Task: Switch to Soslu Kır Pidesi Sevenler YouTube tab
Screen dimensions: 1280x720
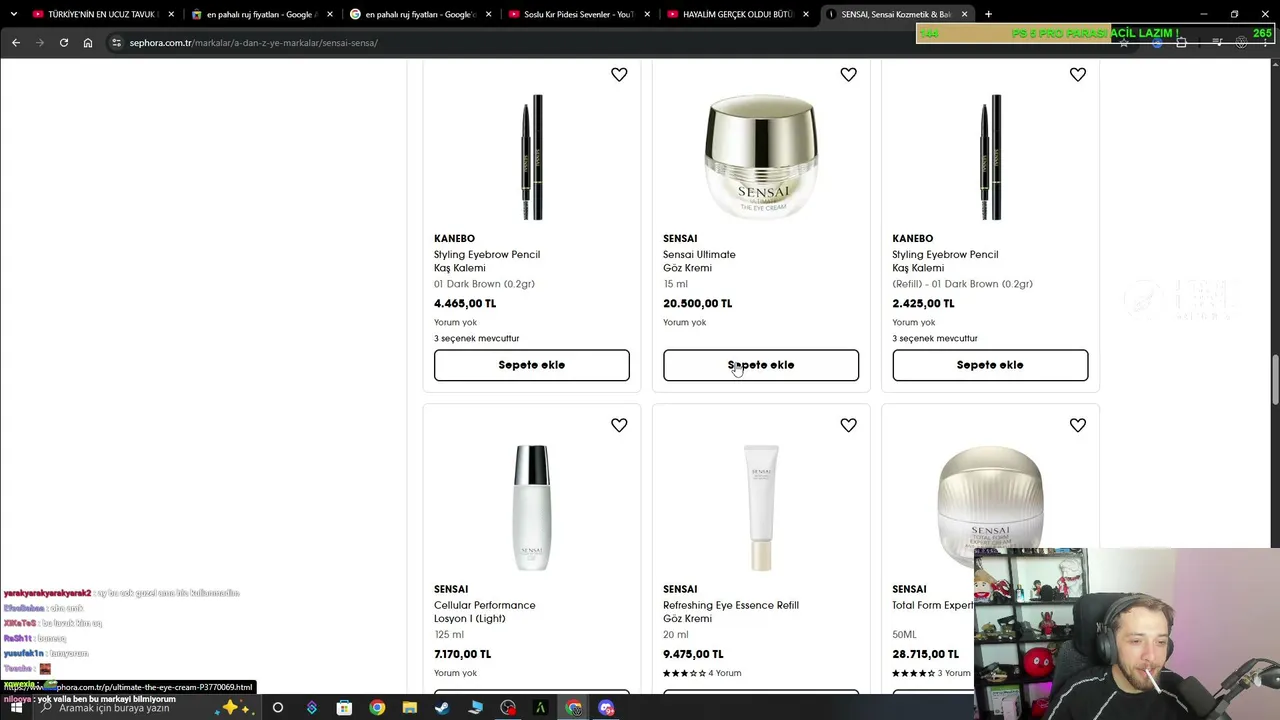Action: point(578,14)
